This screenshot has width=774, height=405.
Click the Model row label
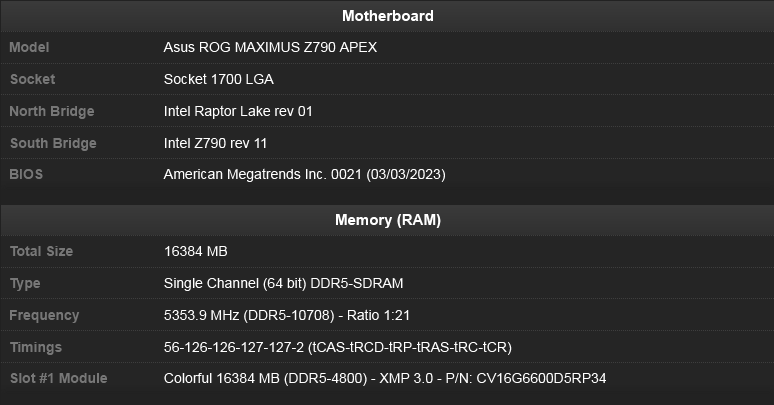pyautogui.click(x=29, y=47)
